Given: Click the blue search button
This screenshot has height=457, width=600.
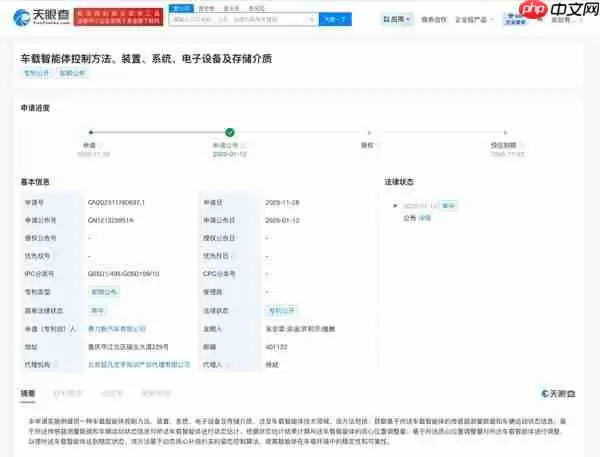Looking at the screenshot, I should point(335,19).
